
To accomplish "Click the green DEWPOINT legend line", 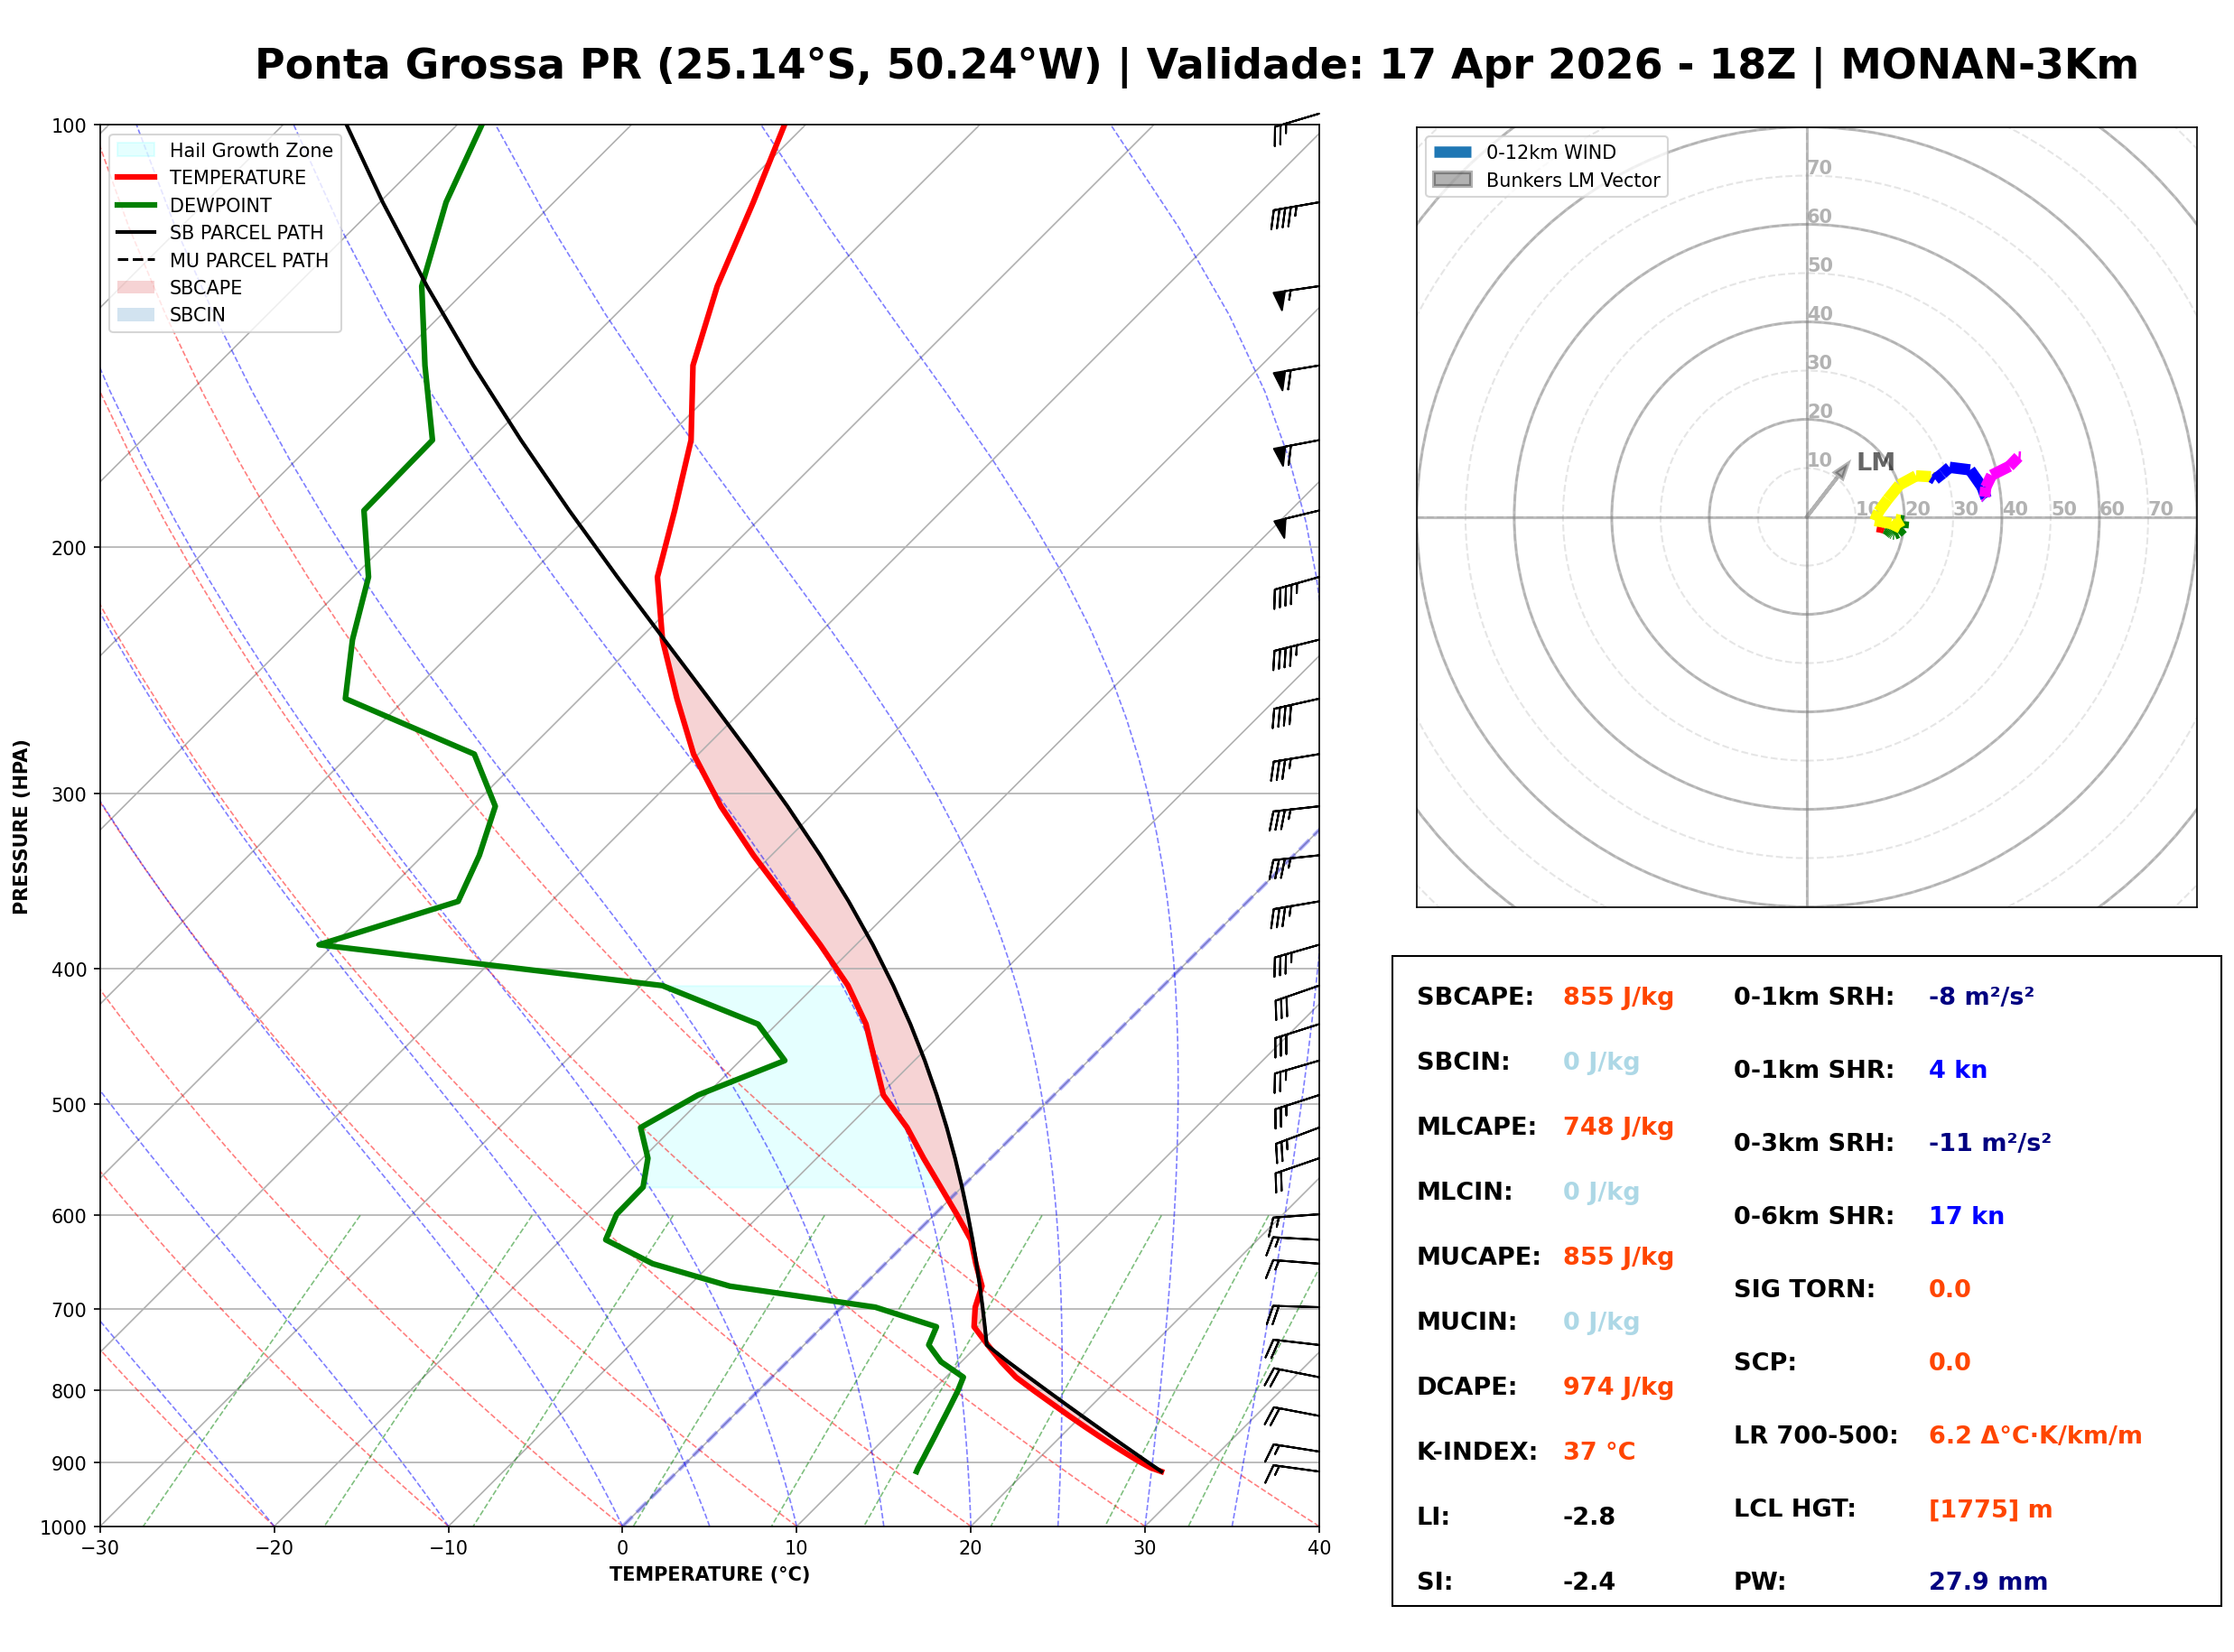I will coord(136,205).
